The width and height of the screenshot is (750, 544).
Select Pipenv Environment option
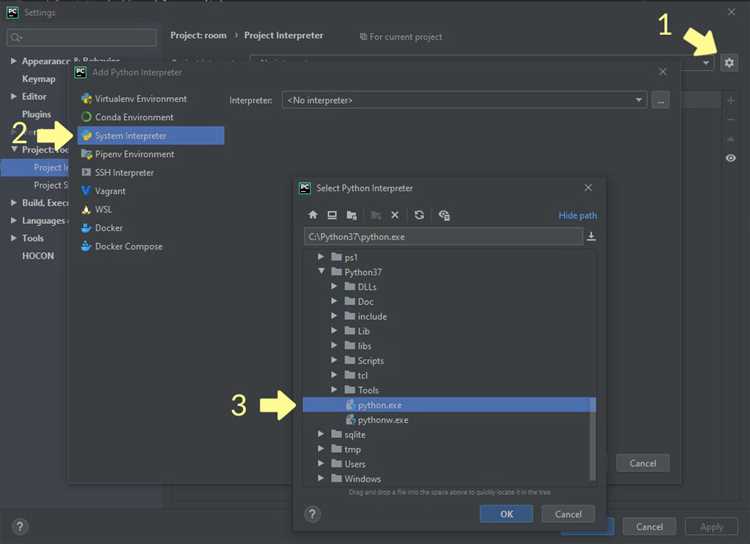pos(151,154)
